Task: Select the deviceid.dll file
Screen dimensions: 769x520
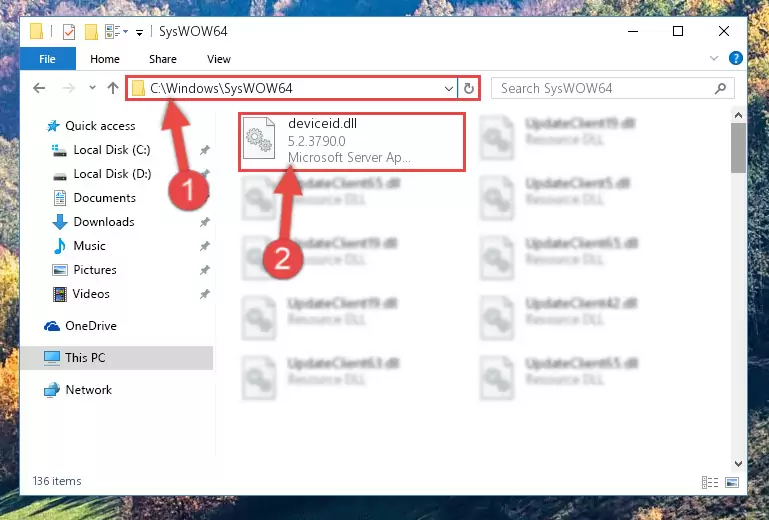Action: click(352, 142)
